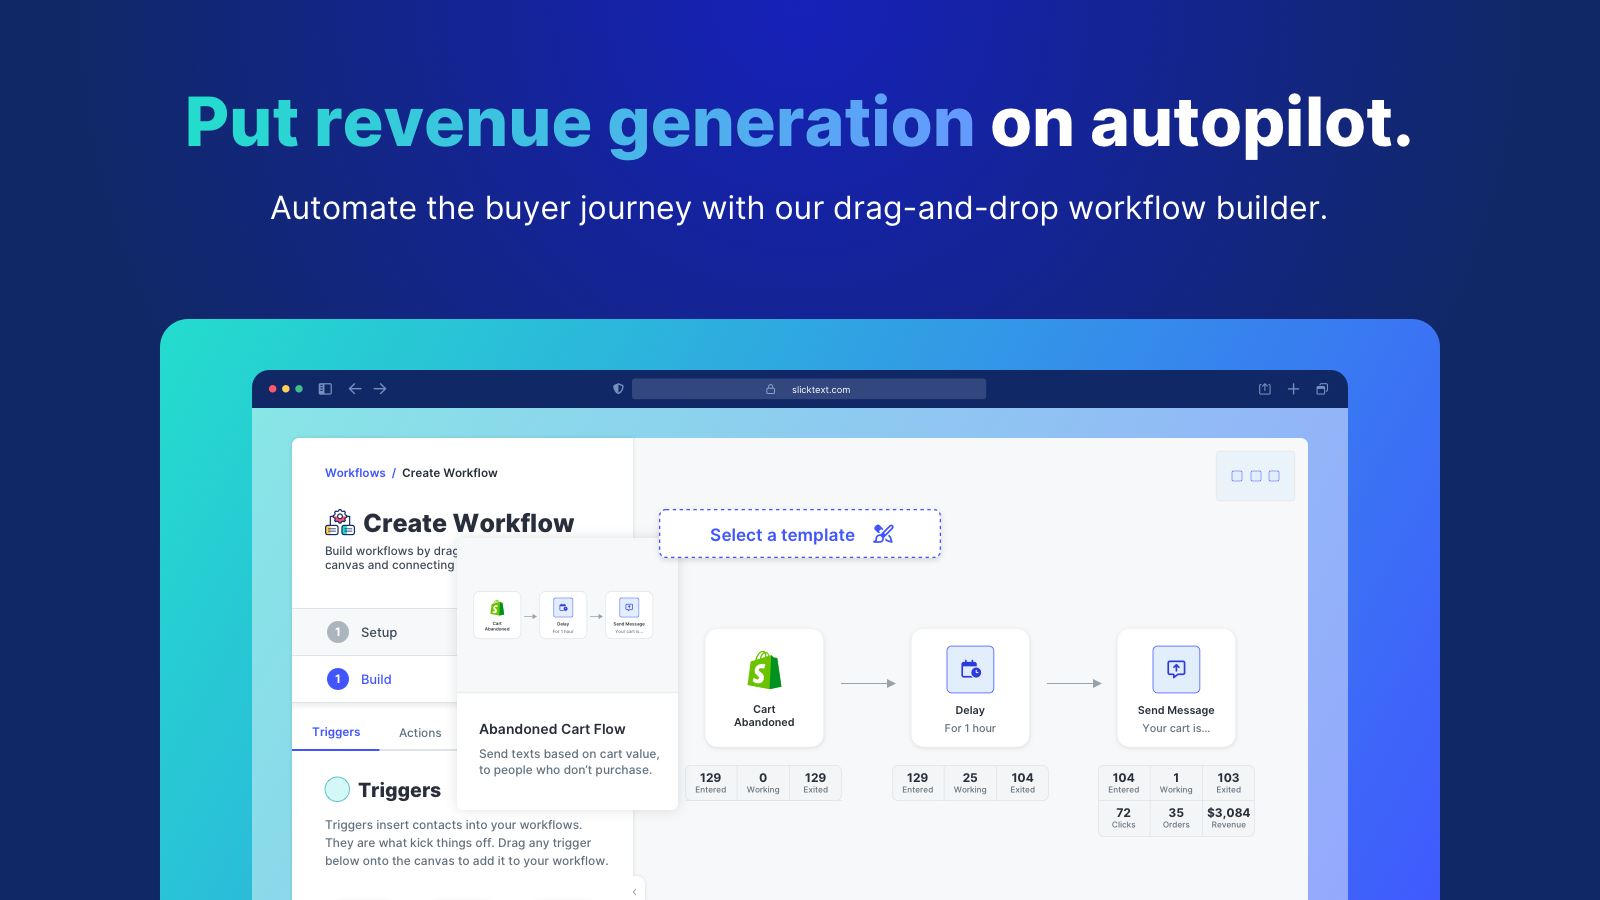Click the blue number badge next to Build
Image resolution: width=1600 pixels, height=900 pixels.
tap(338, 679)
